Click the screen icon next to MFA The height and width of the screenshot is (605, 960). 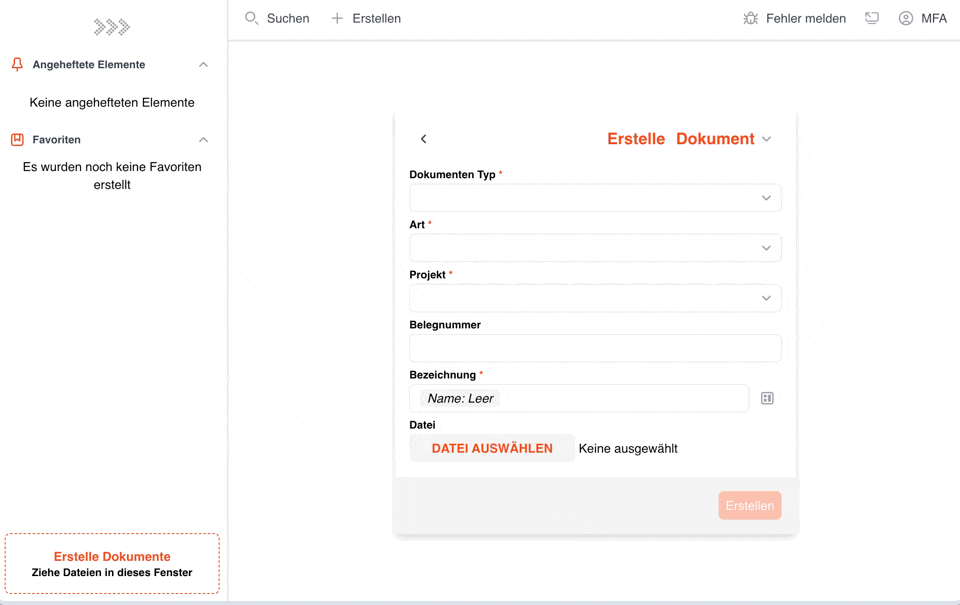(x=872, y=18)
